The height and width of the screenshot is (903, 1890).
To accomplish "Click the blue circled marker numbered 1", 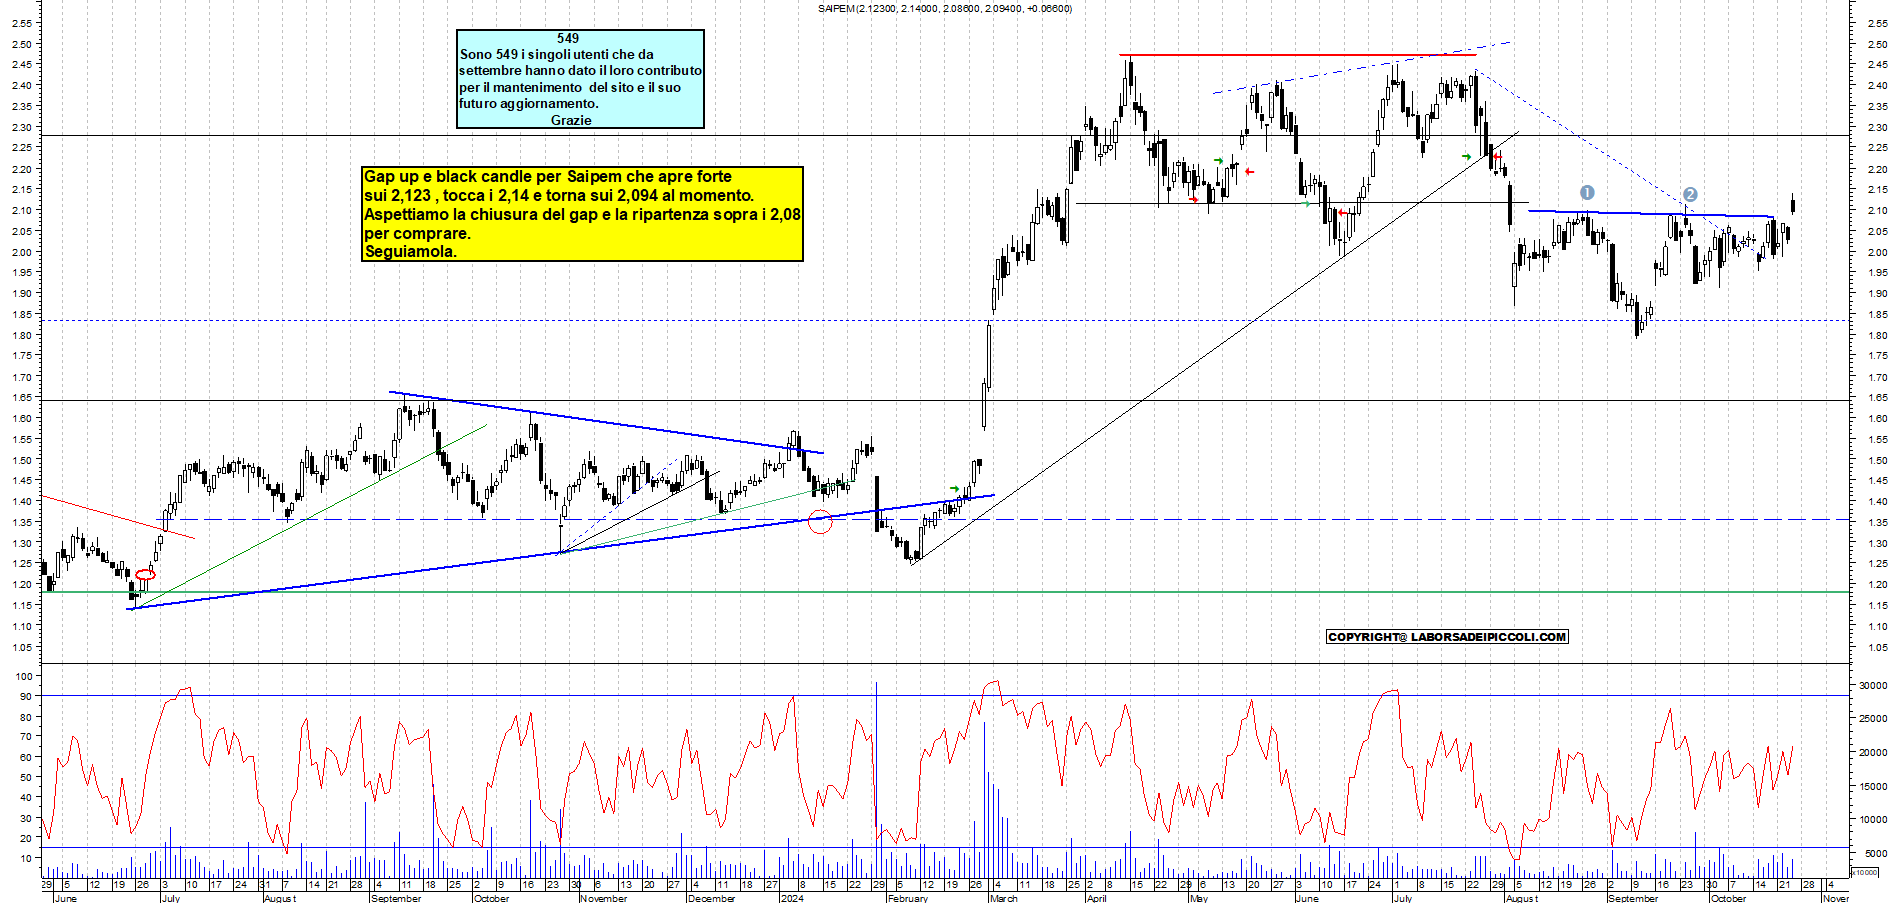I will pos(1587,192).
